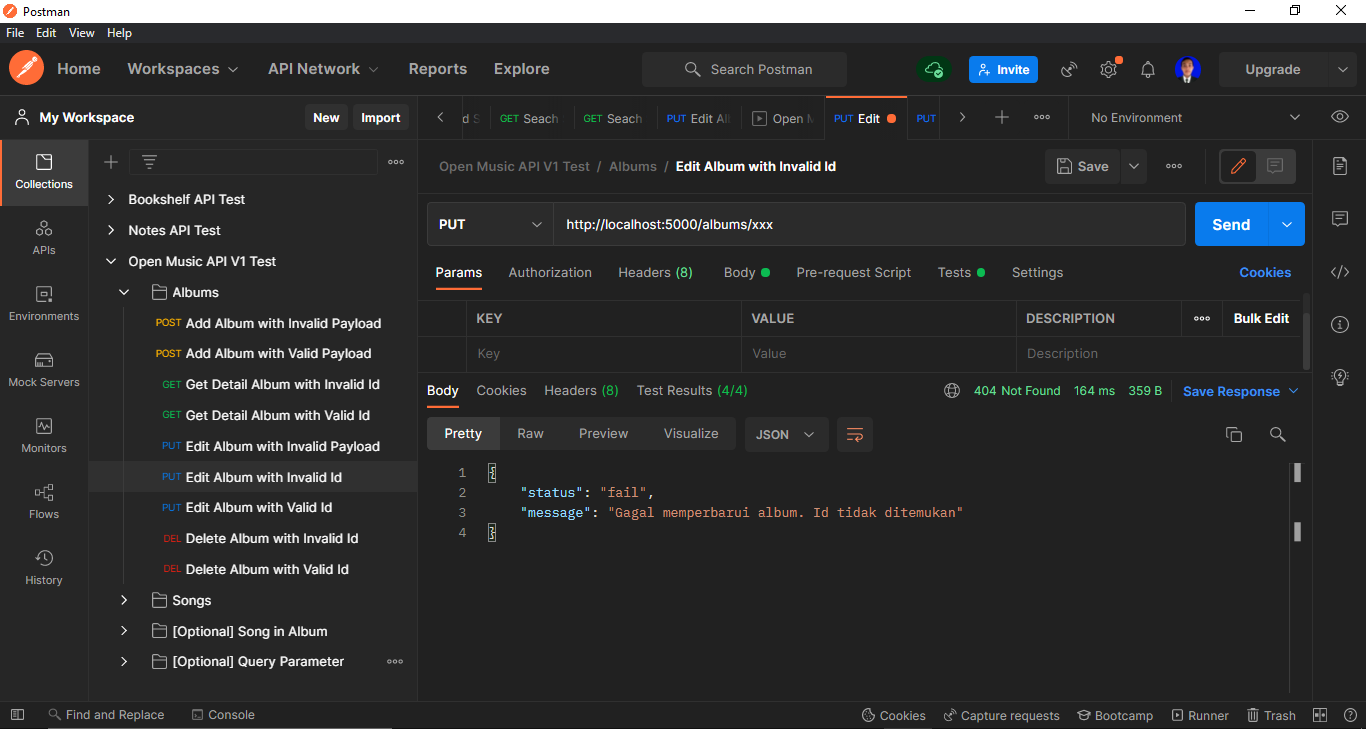Open the View menu
Image resolution: width=1366 pixels, height=729 pixels.
click(82, 33)
